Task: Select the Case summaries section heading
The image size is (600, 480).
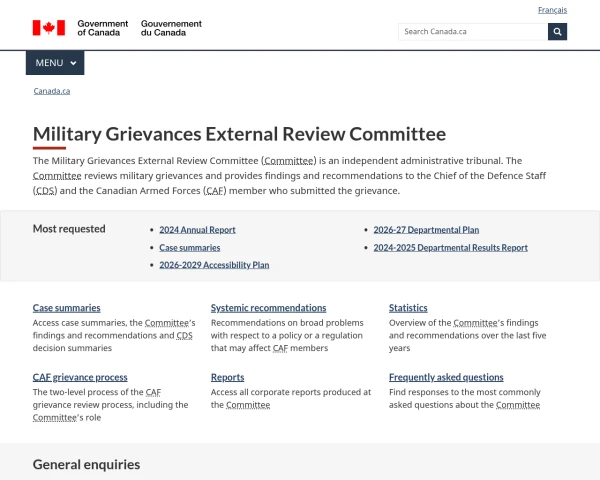Action: (67, 308)
